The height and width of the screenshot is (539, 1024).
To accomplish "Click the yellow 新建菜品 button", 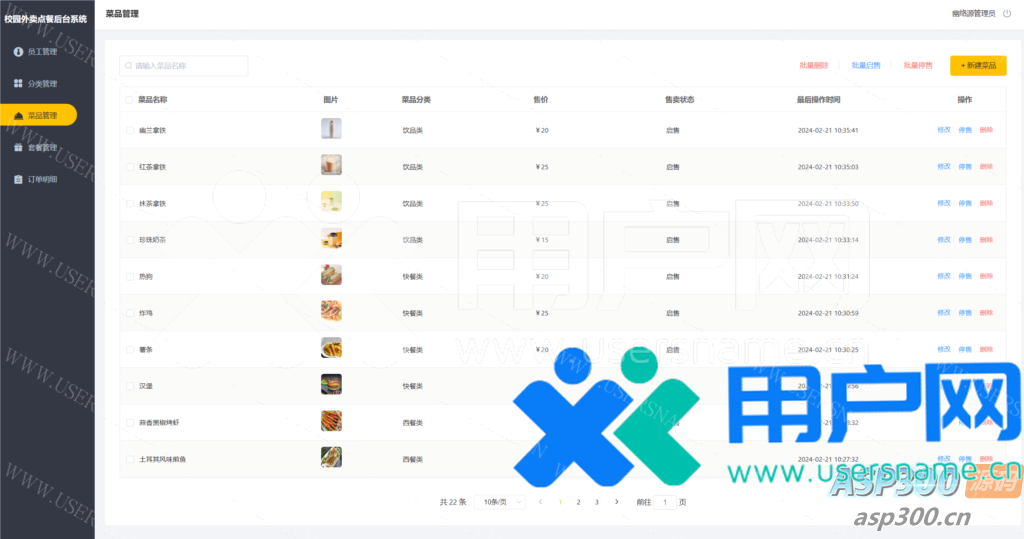I will point(978,66).
